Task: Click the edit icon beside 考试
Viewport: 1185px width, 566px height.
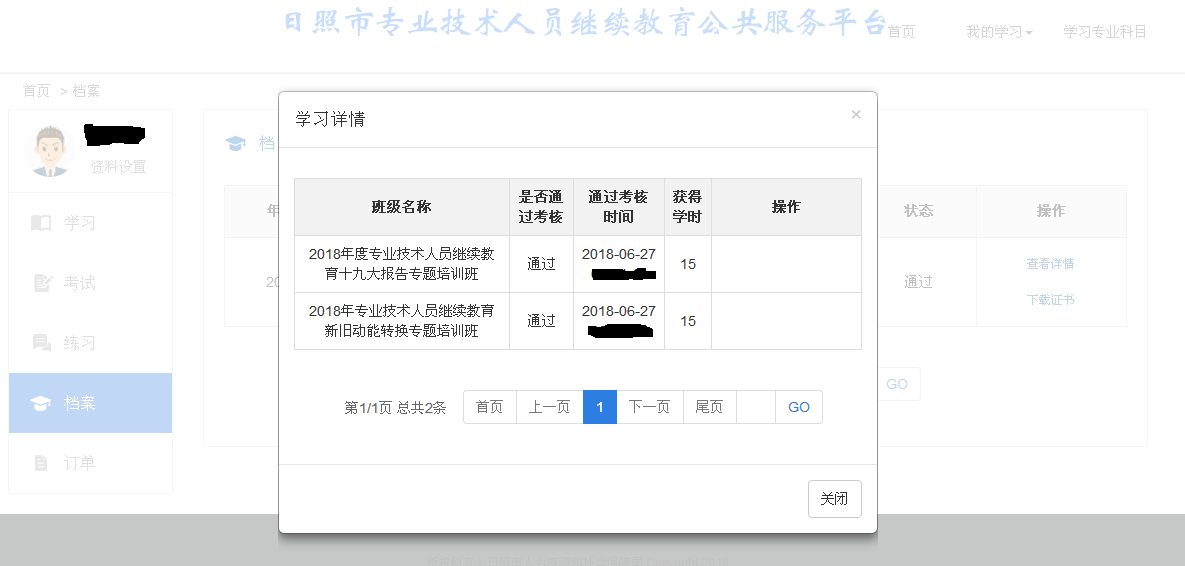Action: [41, 283]
